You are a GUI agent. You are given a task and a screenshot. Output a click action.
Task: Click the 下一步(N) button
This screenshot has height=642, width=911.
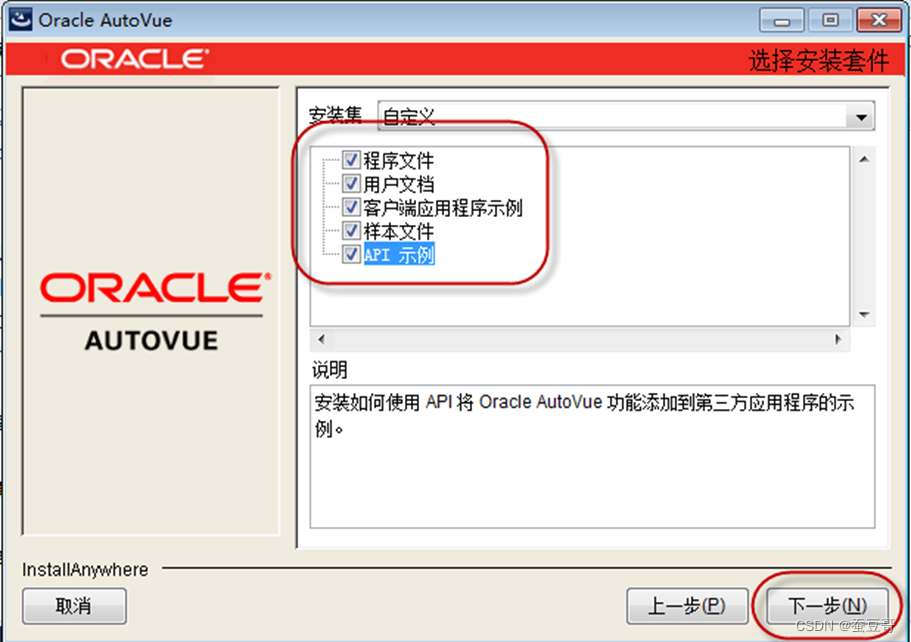(827, 606)
